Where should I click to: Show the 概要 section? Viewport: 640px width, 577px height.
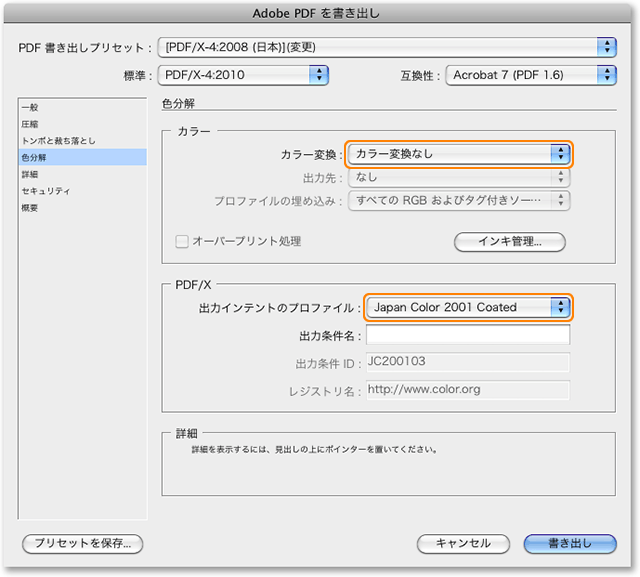tap(31, 207)
